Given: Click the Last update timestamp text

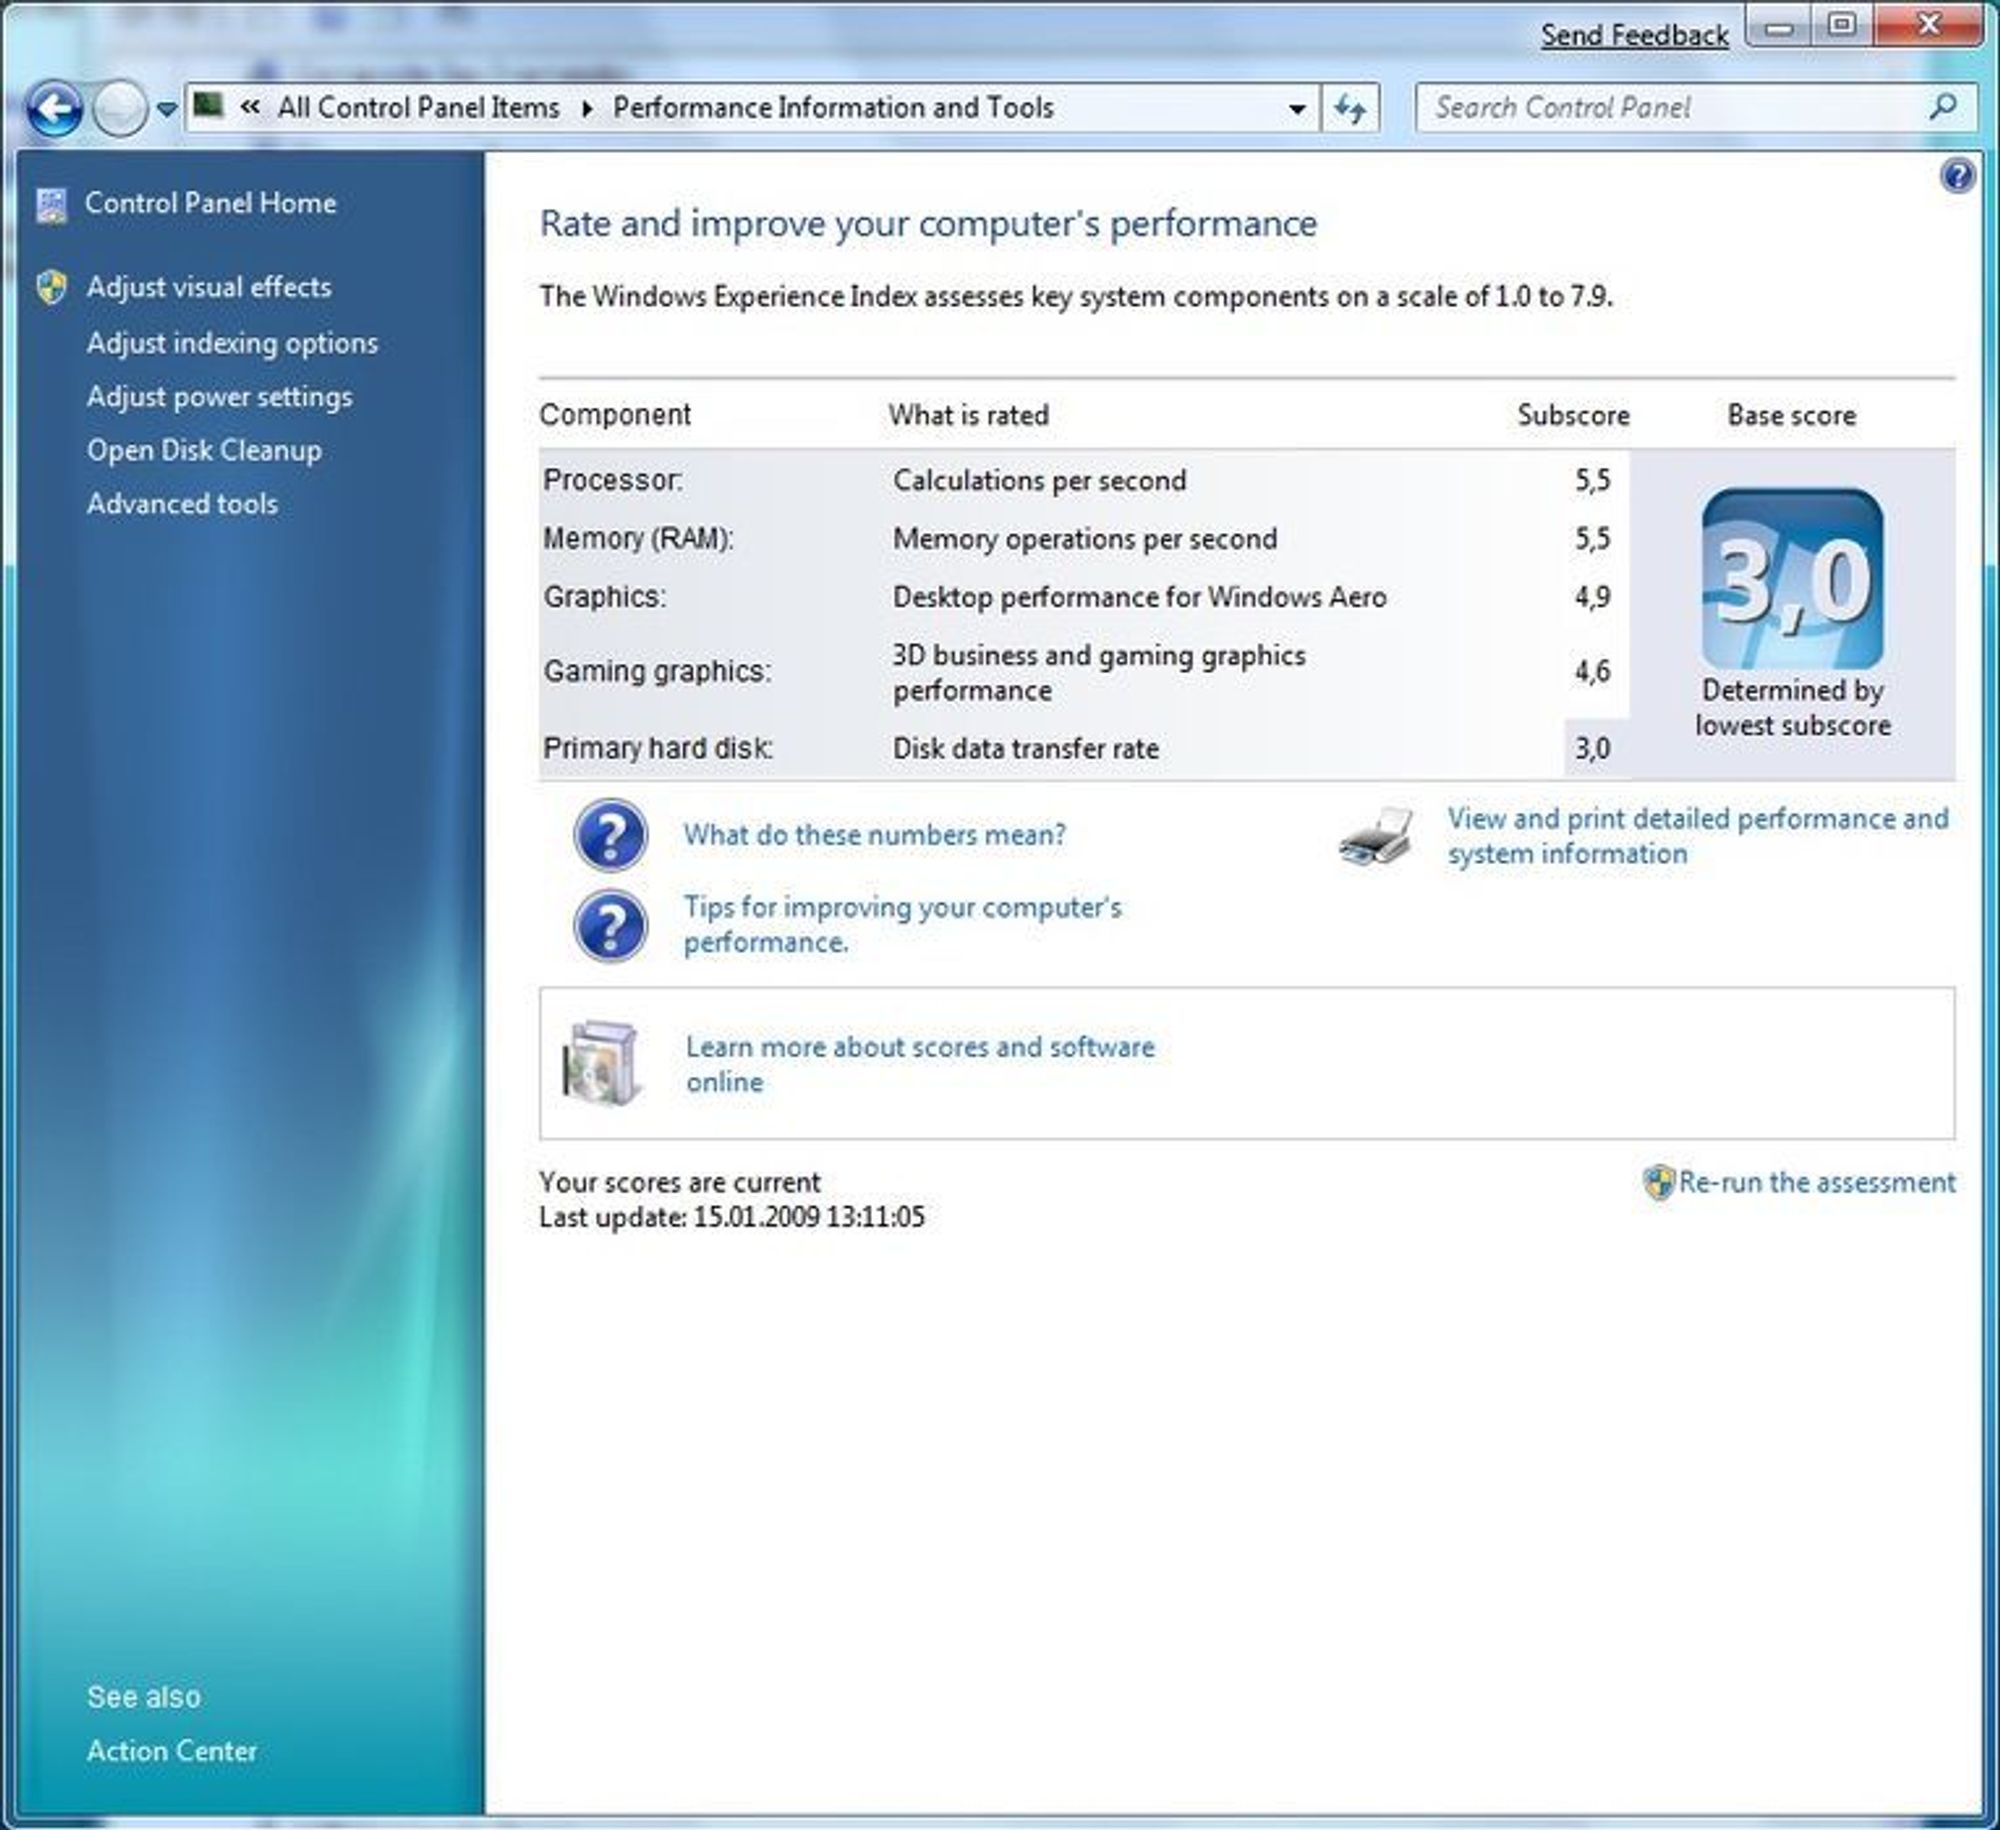Looking at the screenshot, I should click(732, 1217).
